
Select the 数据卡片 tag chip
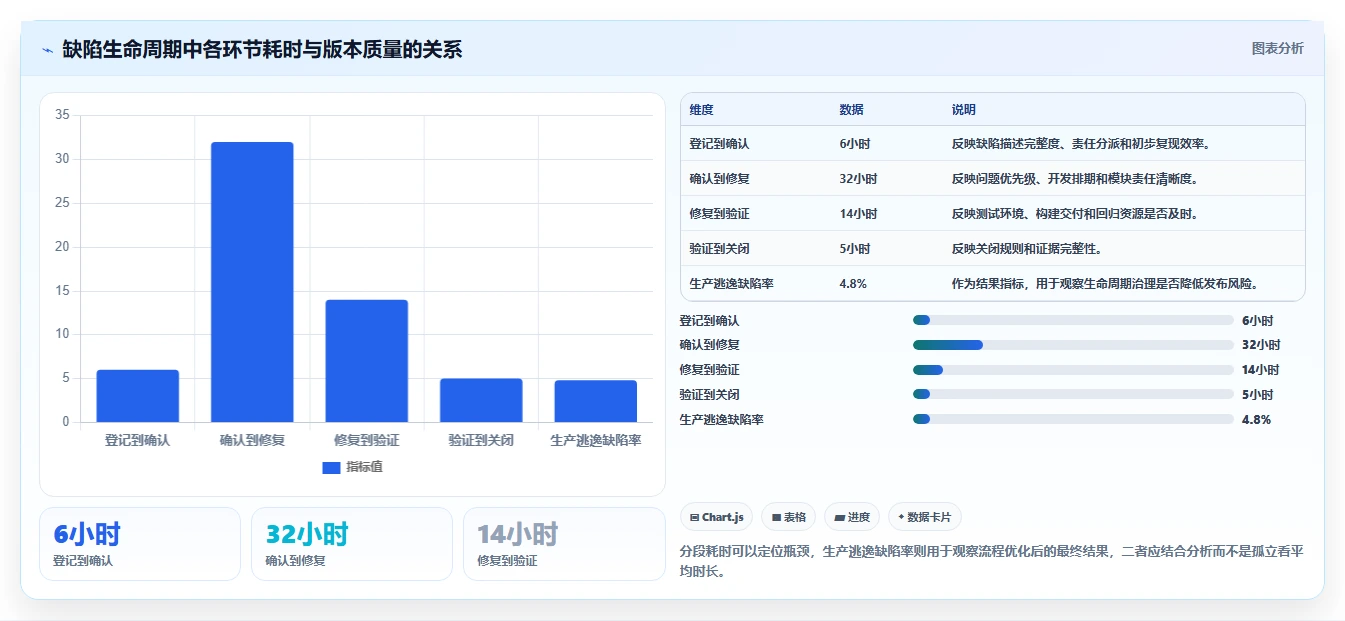click(925, 517)
